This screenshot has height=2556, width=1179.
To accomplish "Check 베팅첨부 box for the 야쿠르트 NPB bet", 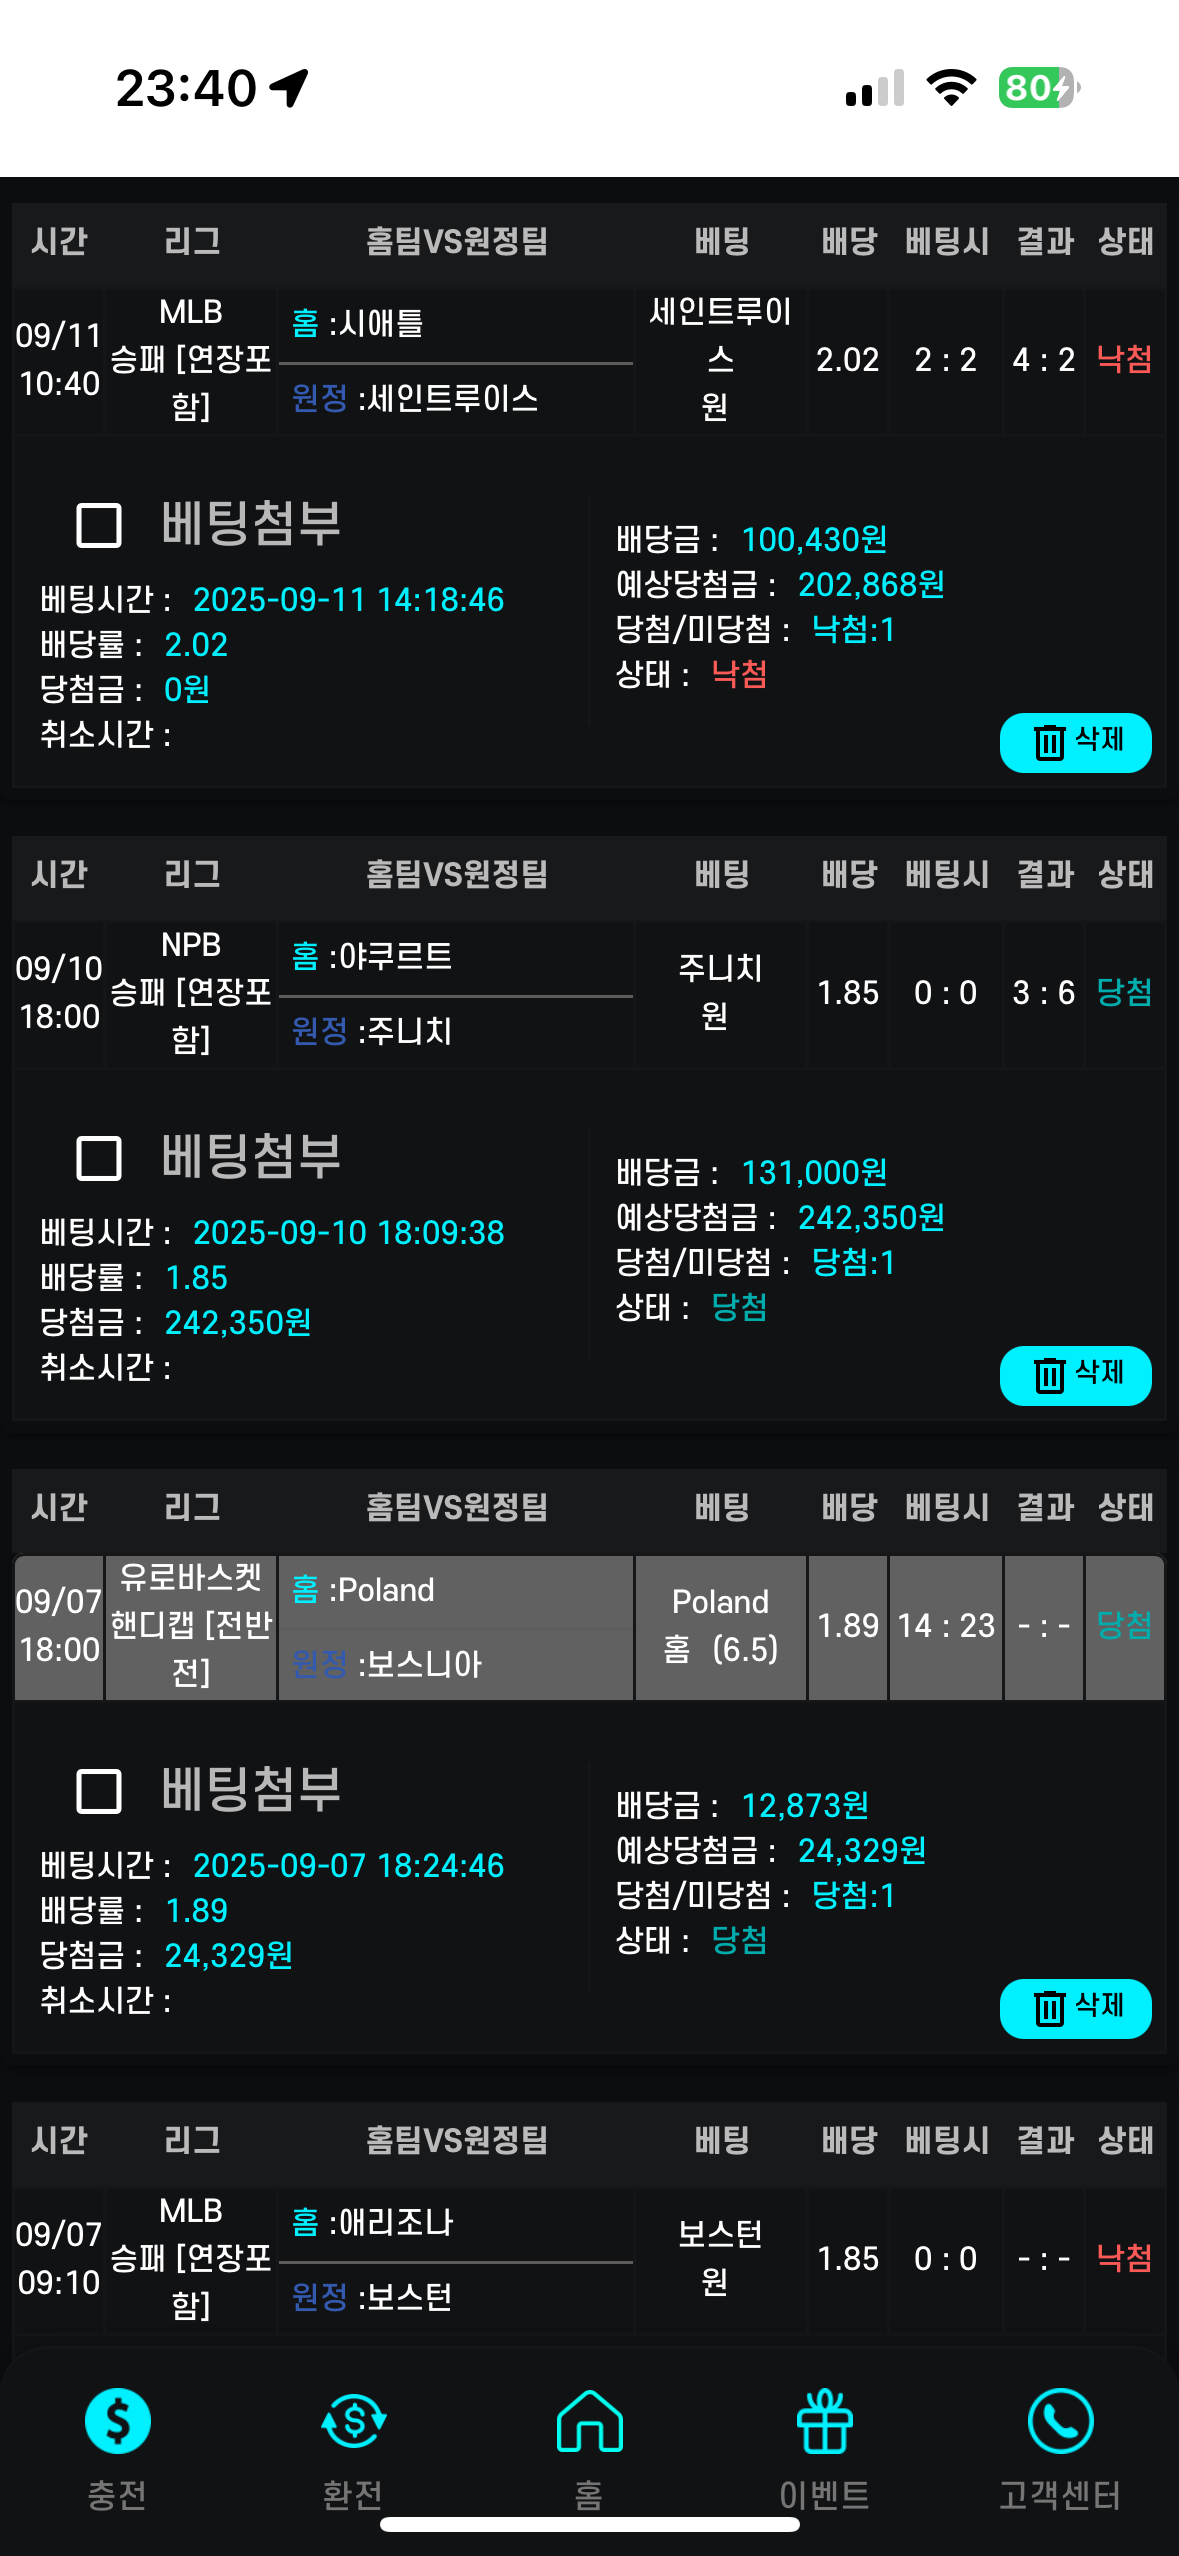I will [x=99, y=1158].
